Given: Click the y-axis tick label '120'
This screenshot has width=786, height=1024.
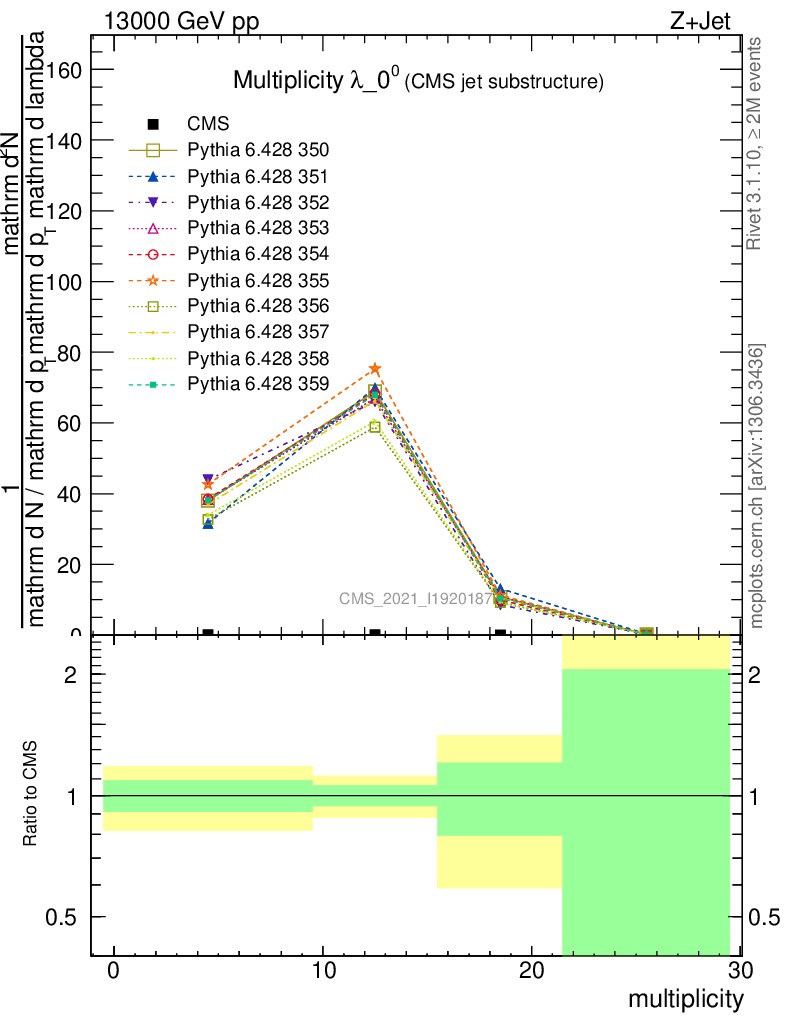Looking at the screenshot, I should coord(64,212).
